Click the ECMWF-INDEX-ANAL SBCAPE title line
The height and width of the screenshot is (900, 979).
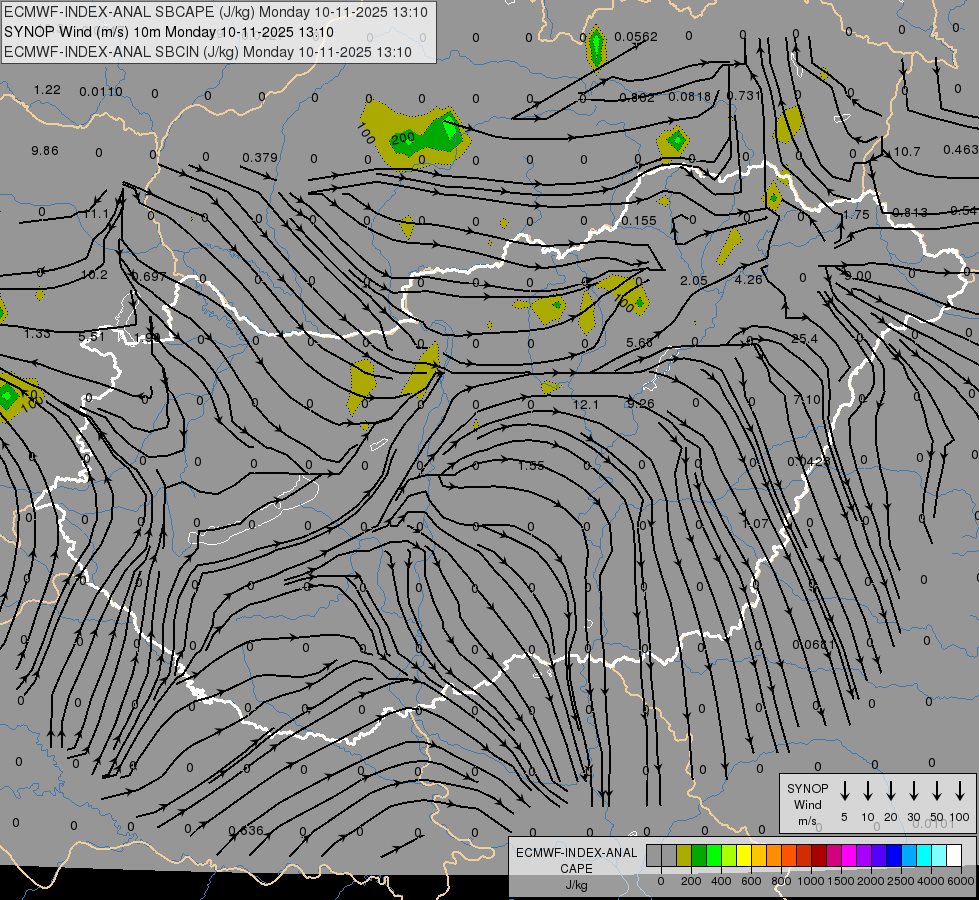pos(216,12)
